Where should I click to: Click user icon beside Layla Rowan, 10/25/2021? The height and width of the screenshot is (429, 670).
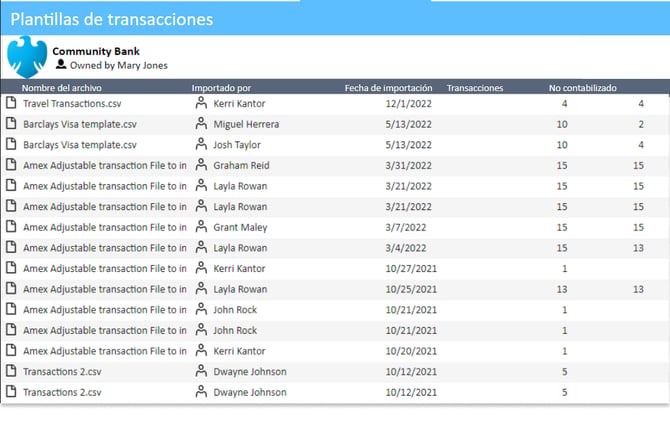tap(201, 288)
